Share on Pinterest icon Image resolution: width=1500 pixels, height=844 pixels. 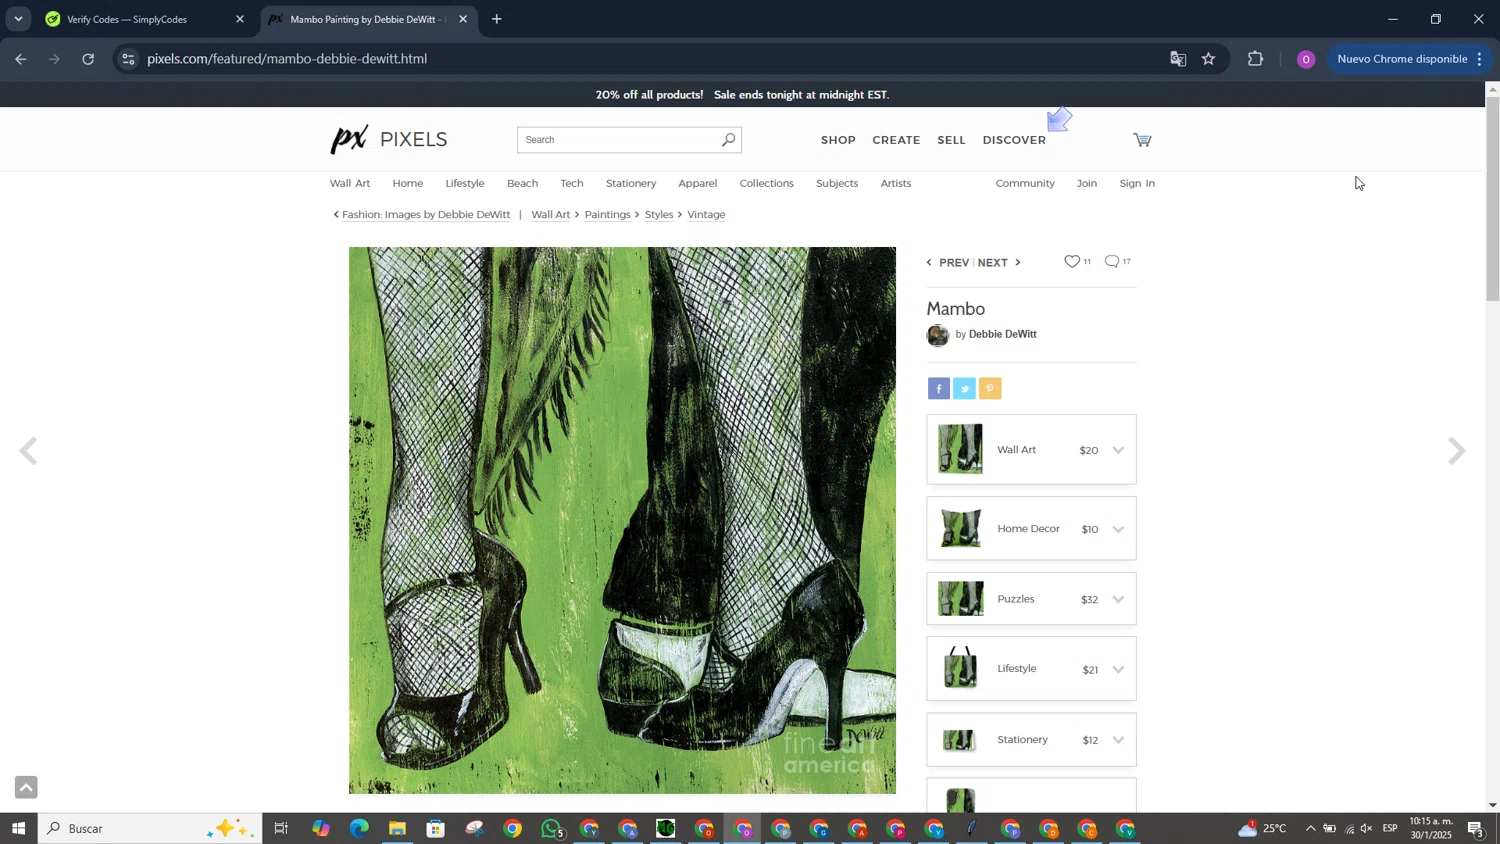coord(990,389)
